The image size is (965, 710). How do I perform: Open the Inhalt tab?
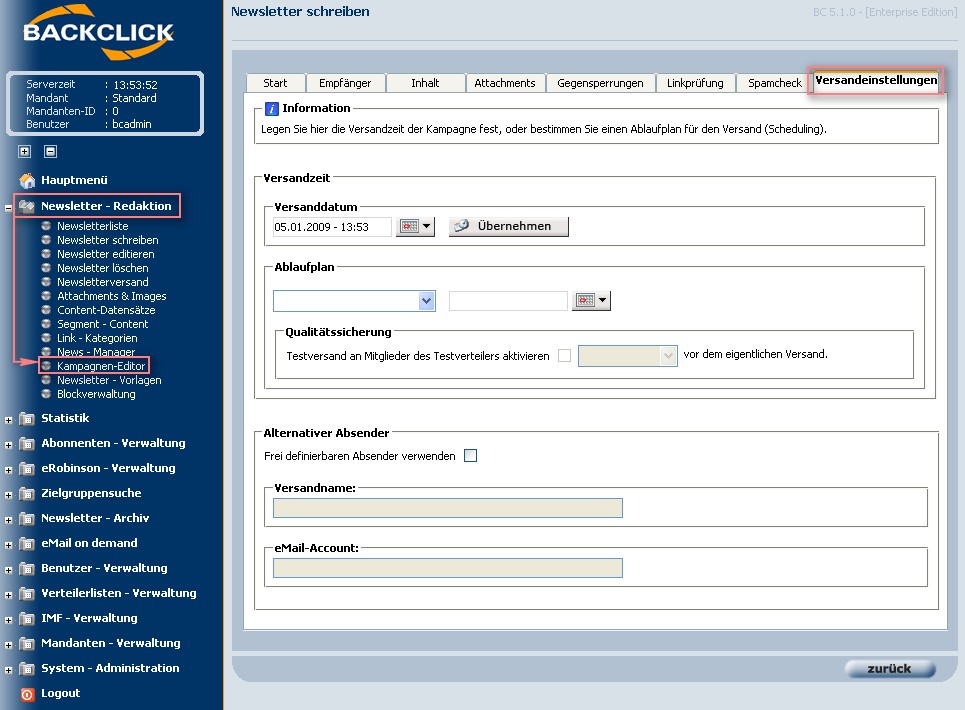coord(425,83)
